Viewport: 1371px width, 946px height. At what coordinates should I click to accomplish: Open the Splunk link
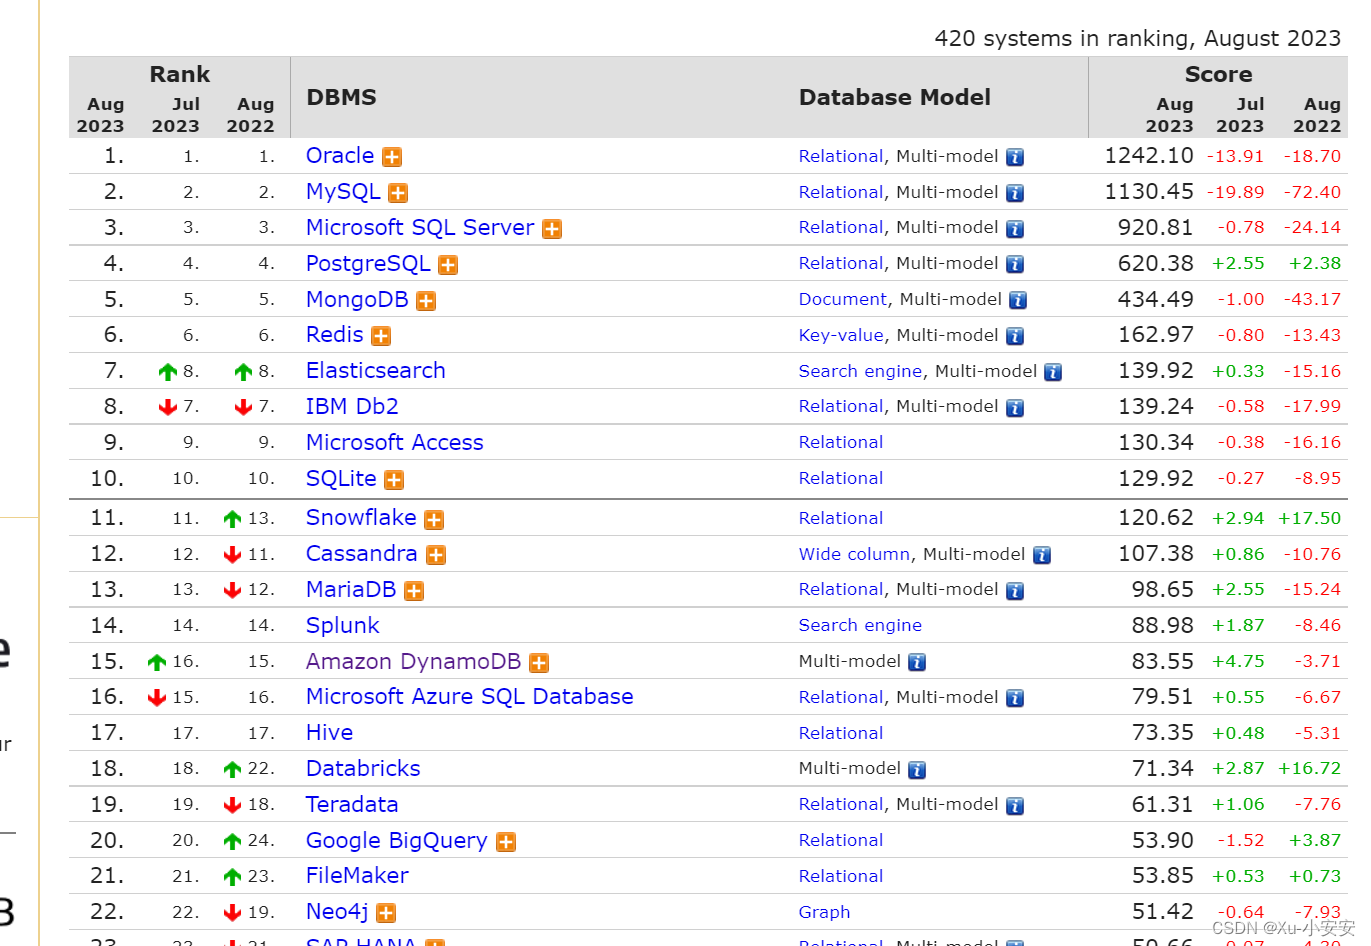tap(343, 626)
